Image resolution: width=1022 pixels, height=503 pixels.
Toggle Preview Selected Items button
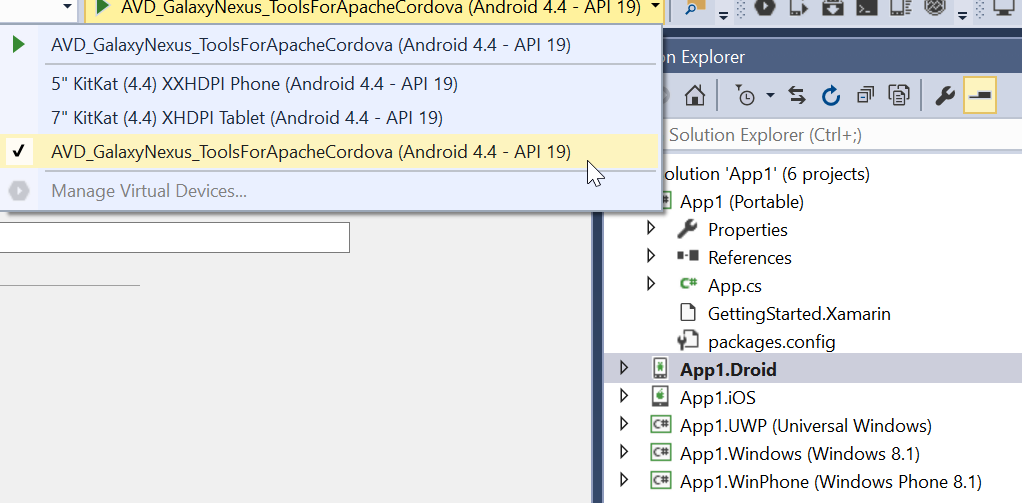click(x=980, y=95)
